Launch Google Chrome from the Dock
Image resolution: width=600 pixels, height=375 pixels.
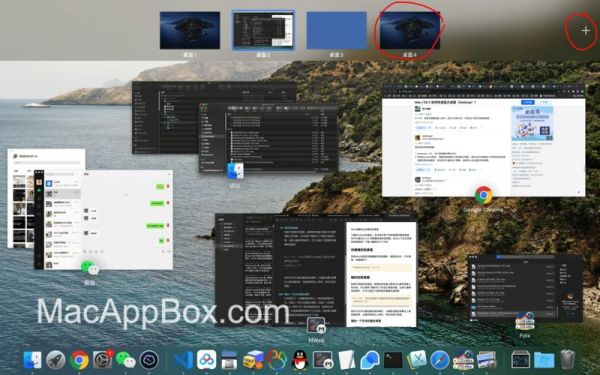(x=79, y=360)
